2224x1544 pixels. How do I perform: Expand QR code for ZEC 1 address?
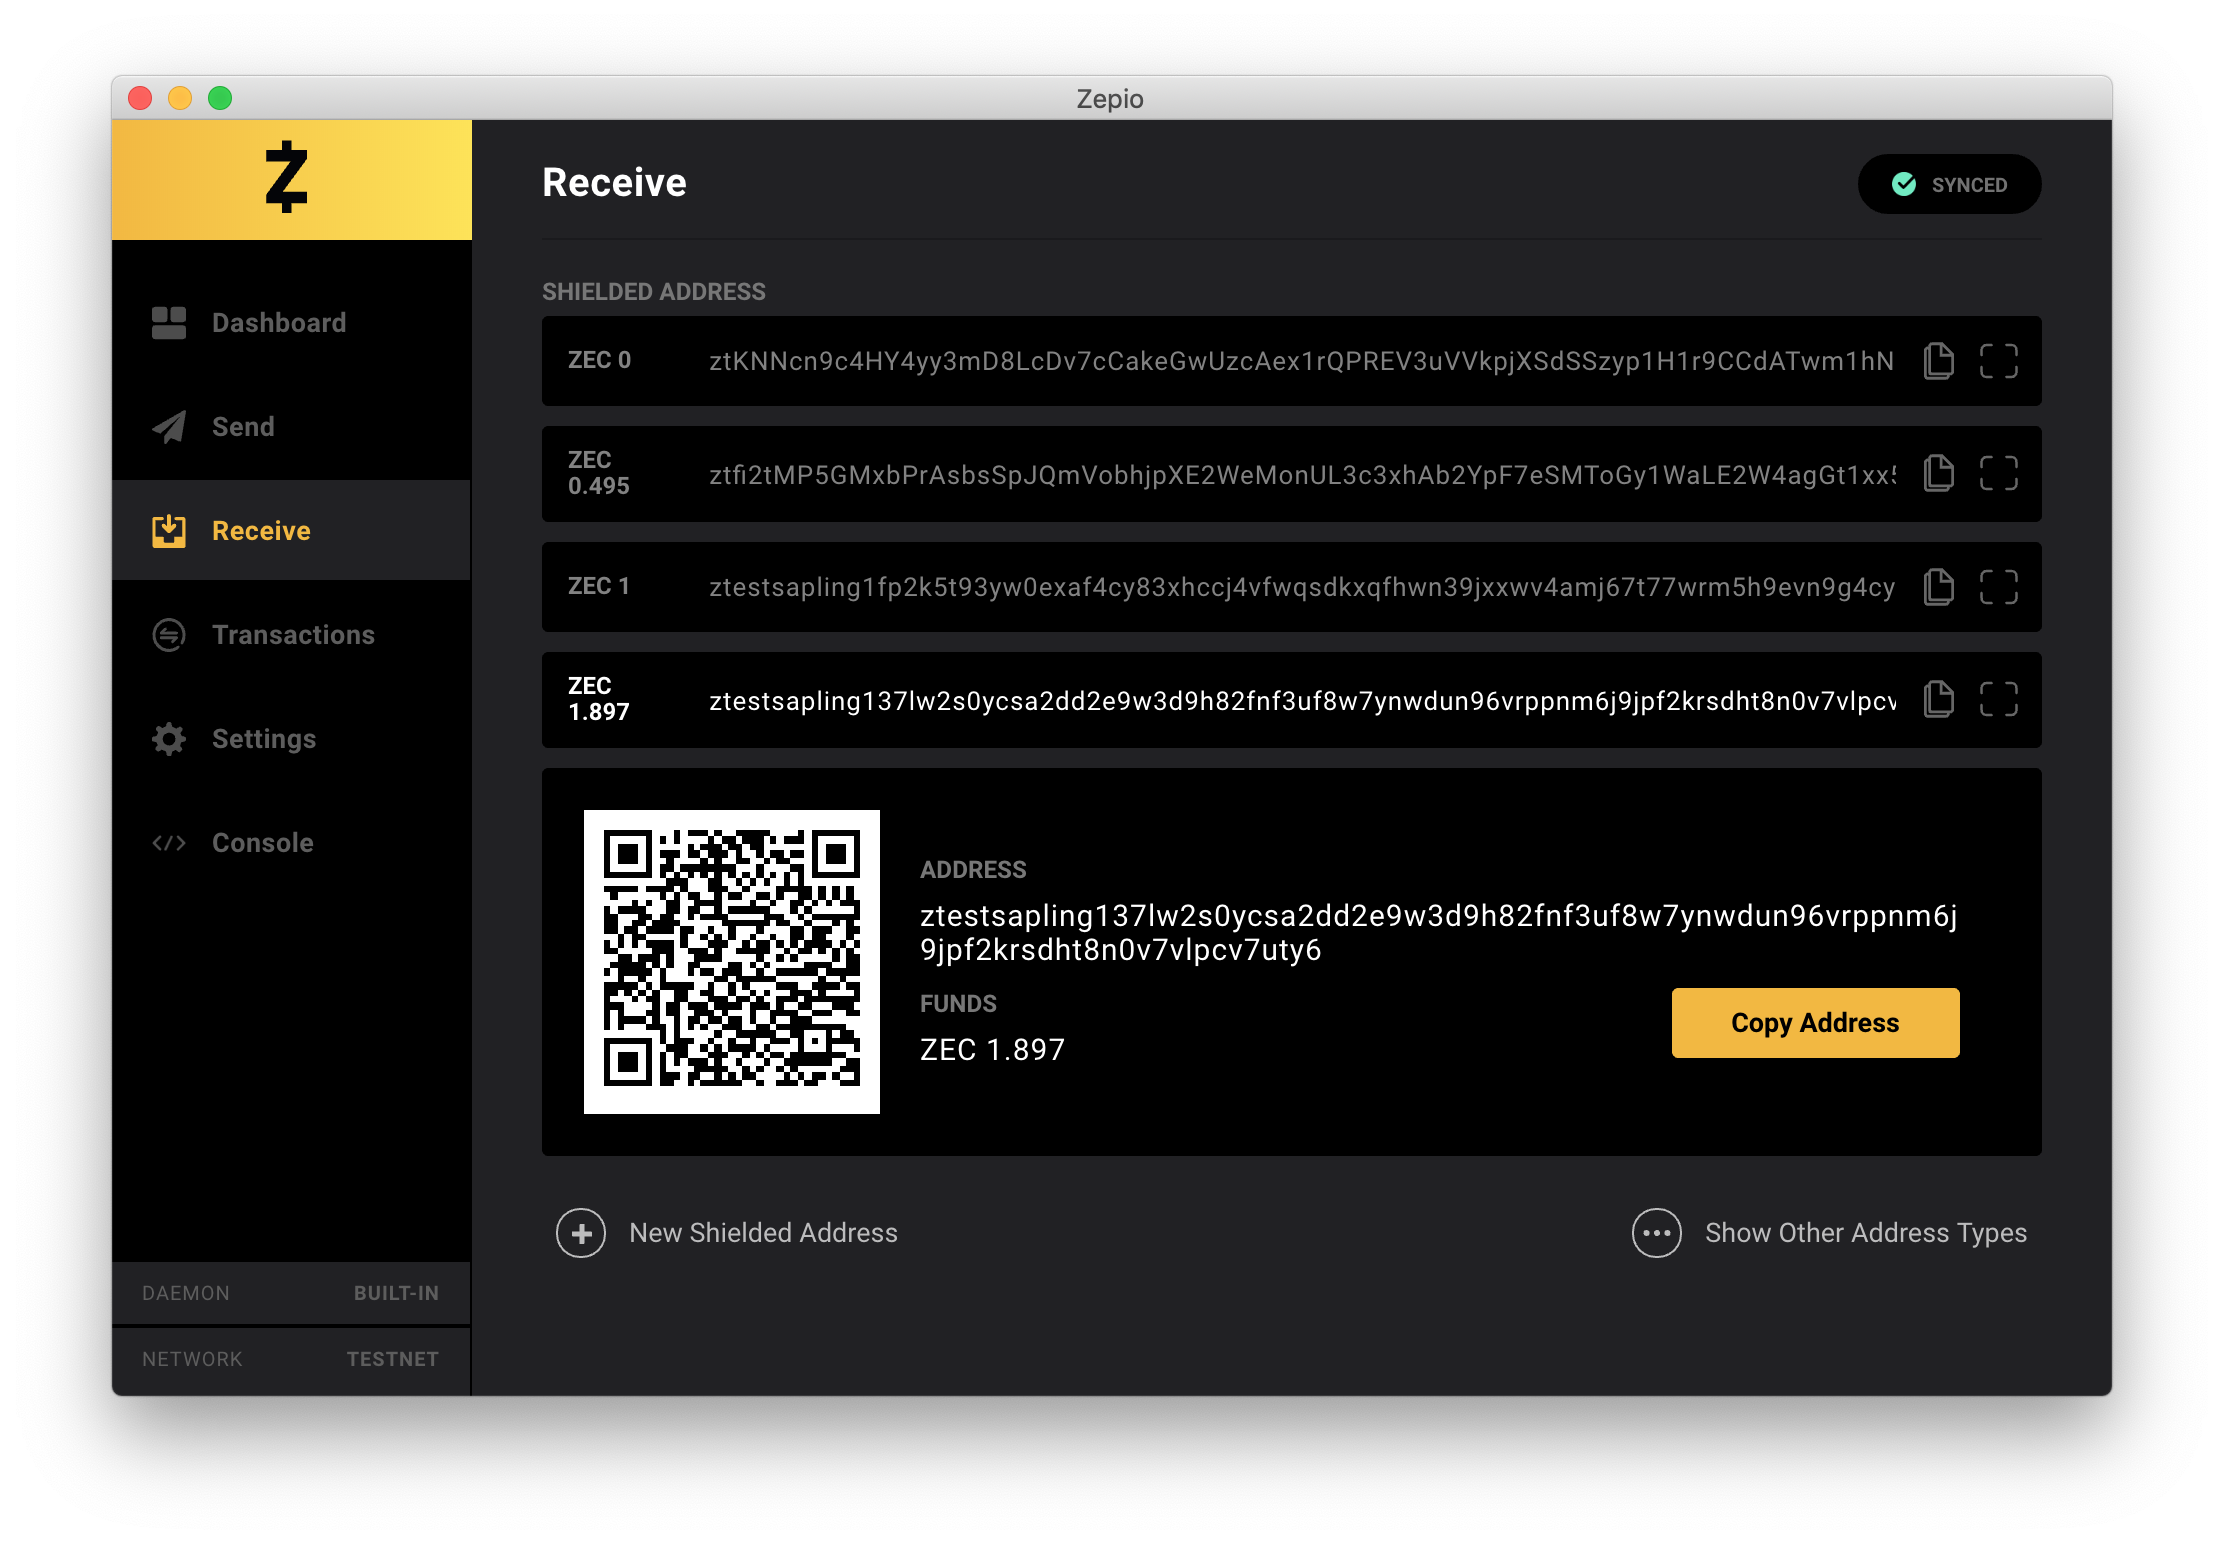point(1998,587)
